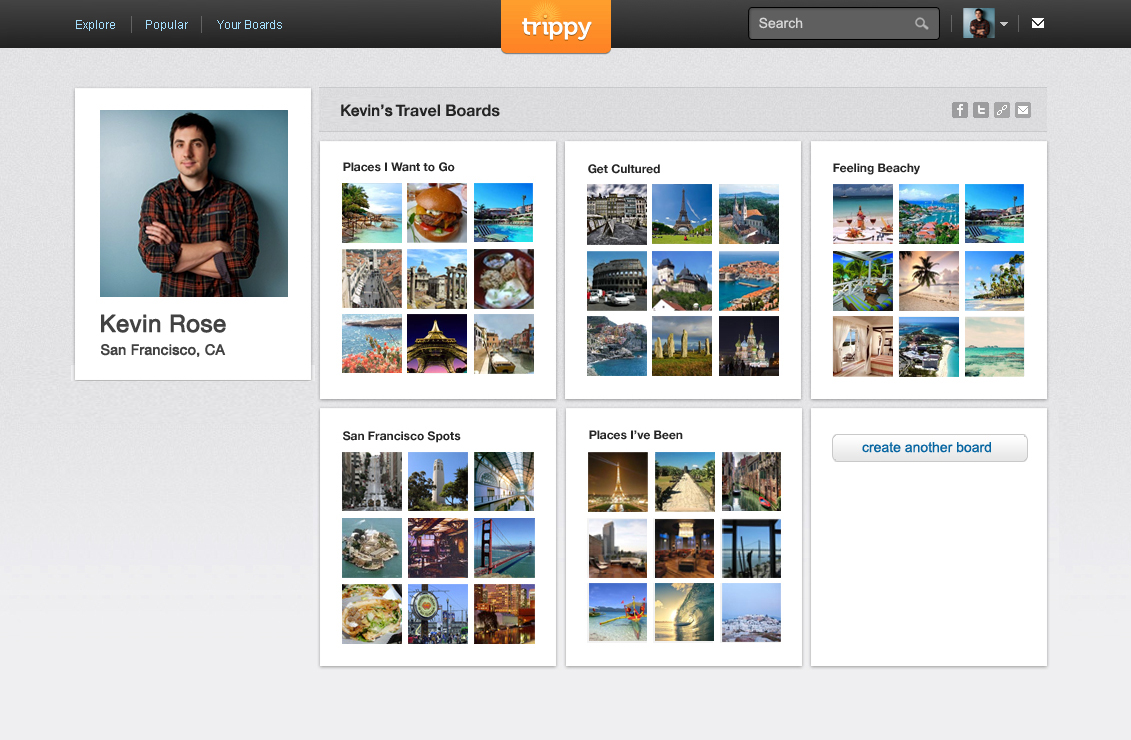
Task: Copy board link using chain icon
Action: (1002, 110)
